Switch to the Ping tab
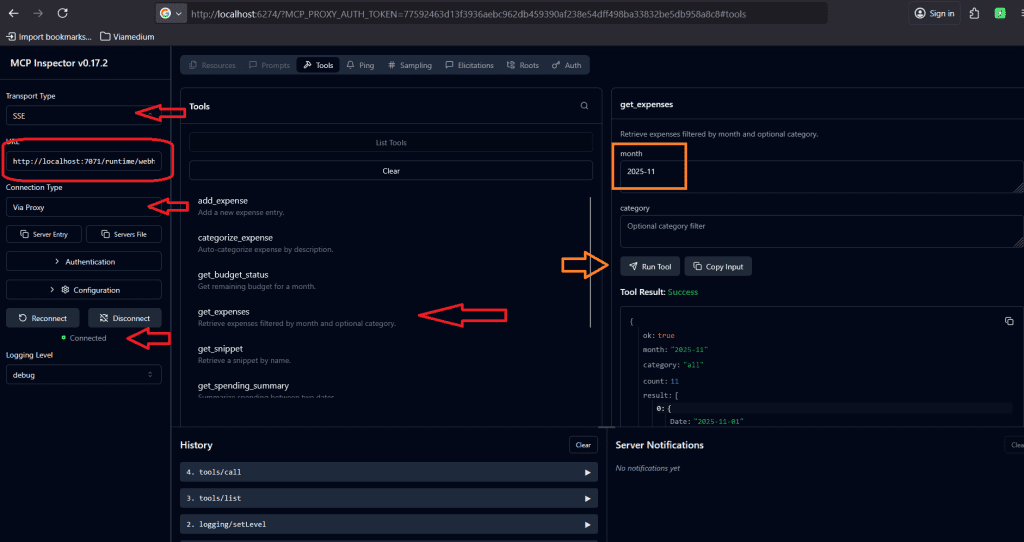Image resolution: width=1024 pixels, height=542 pixels. 360,65
